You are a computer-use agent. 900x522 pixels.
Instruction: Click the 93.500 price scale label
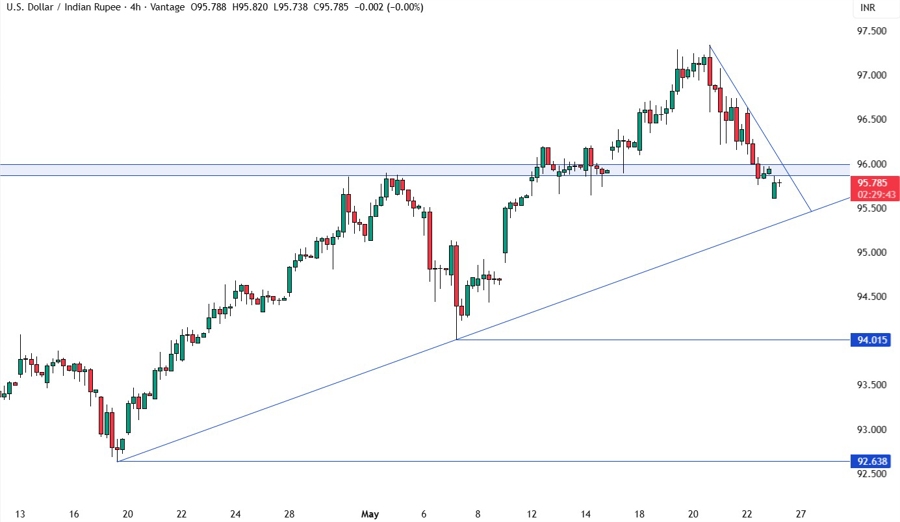871,385
